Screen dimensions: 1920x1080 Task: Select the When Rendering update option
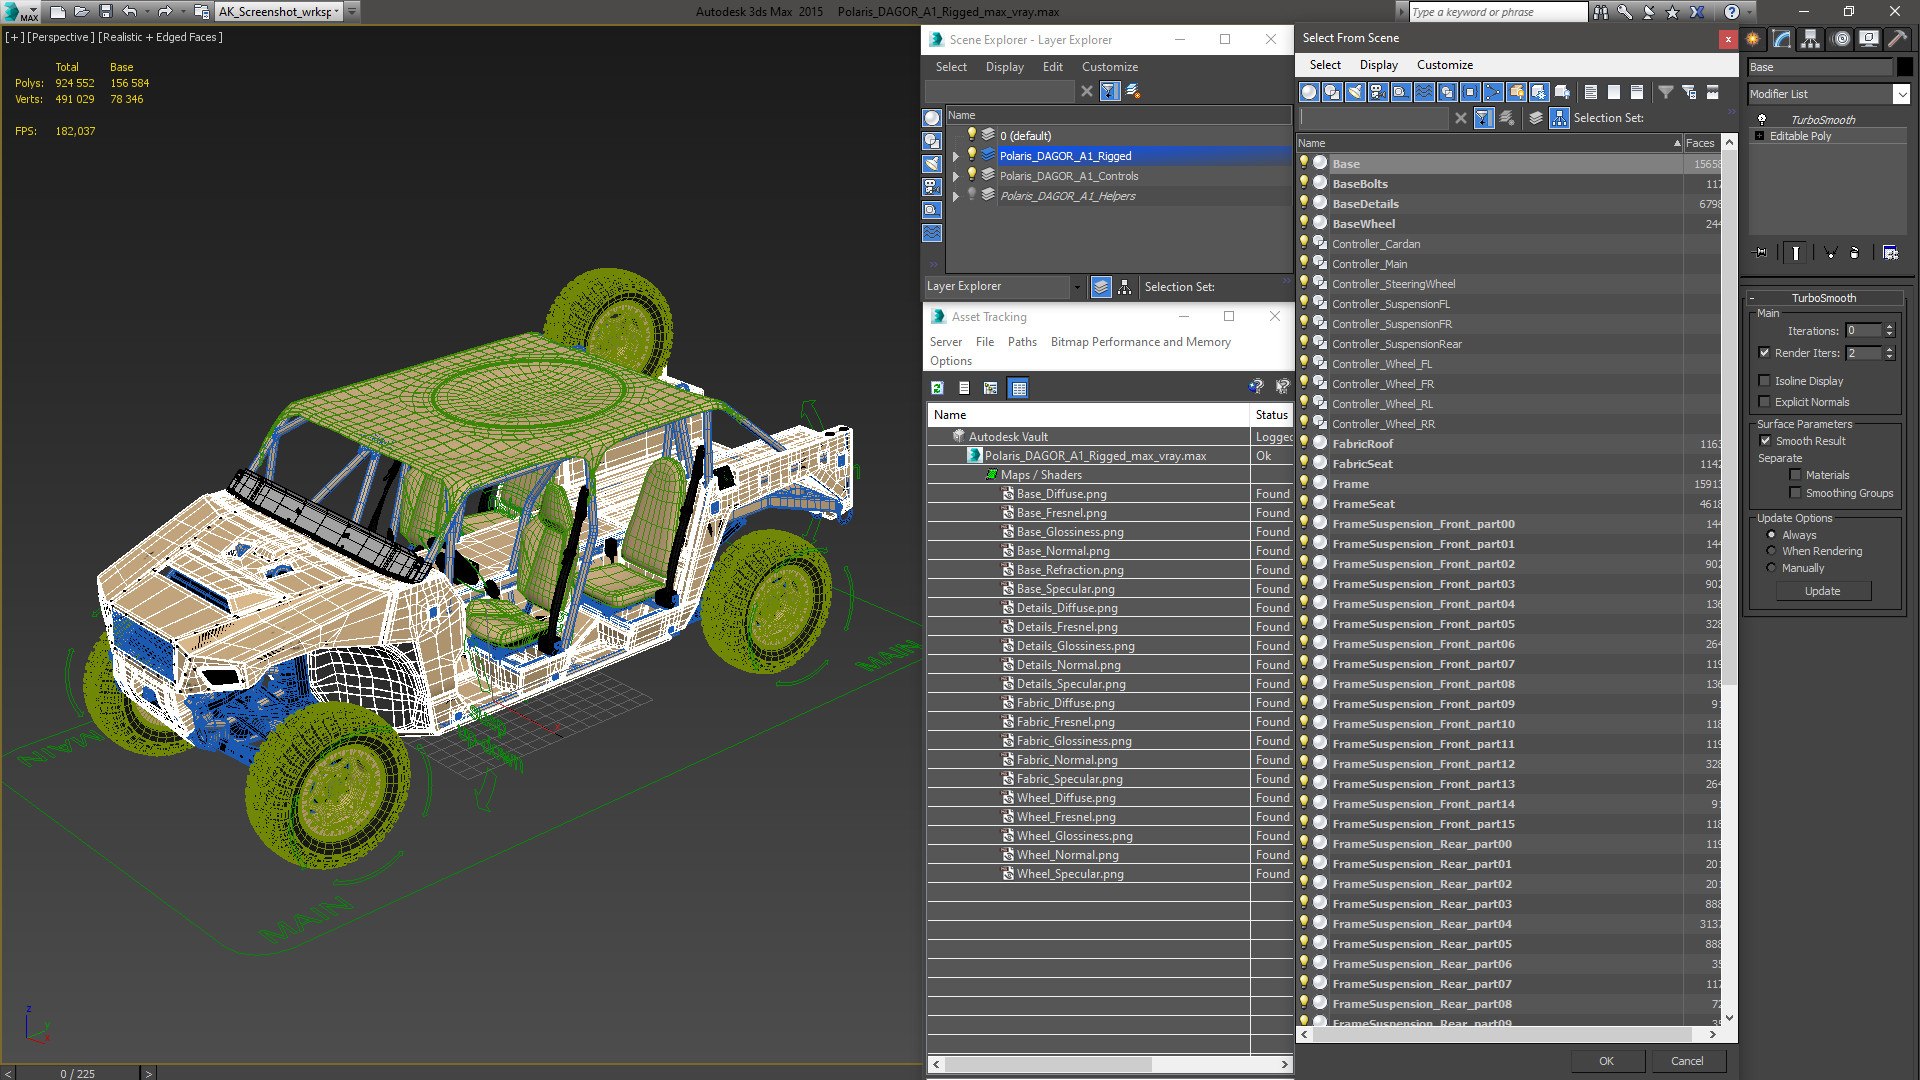coord(1771,551)
